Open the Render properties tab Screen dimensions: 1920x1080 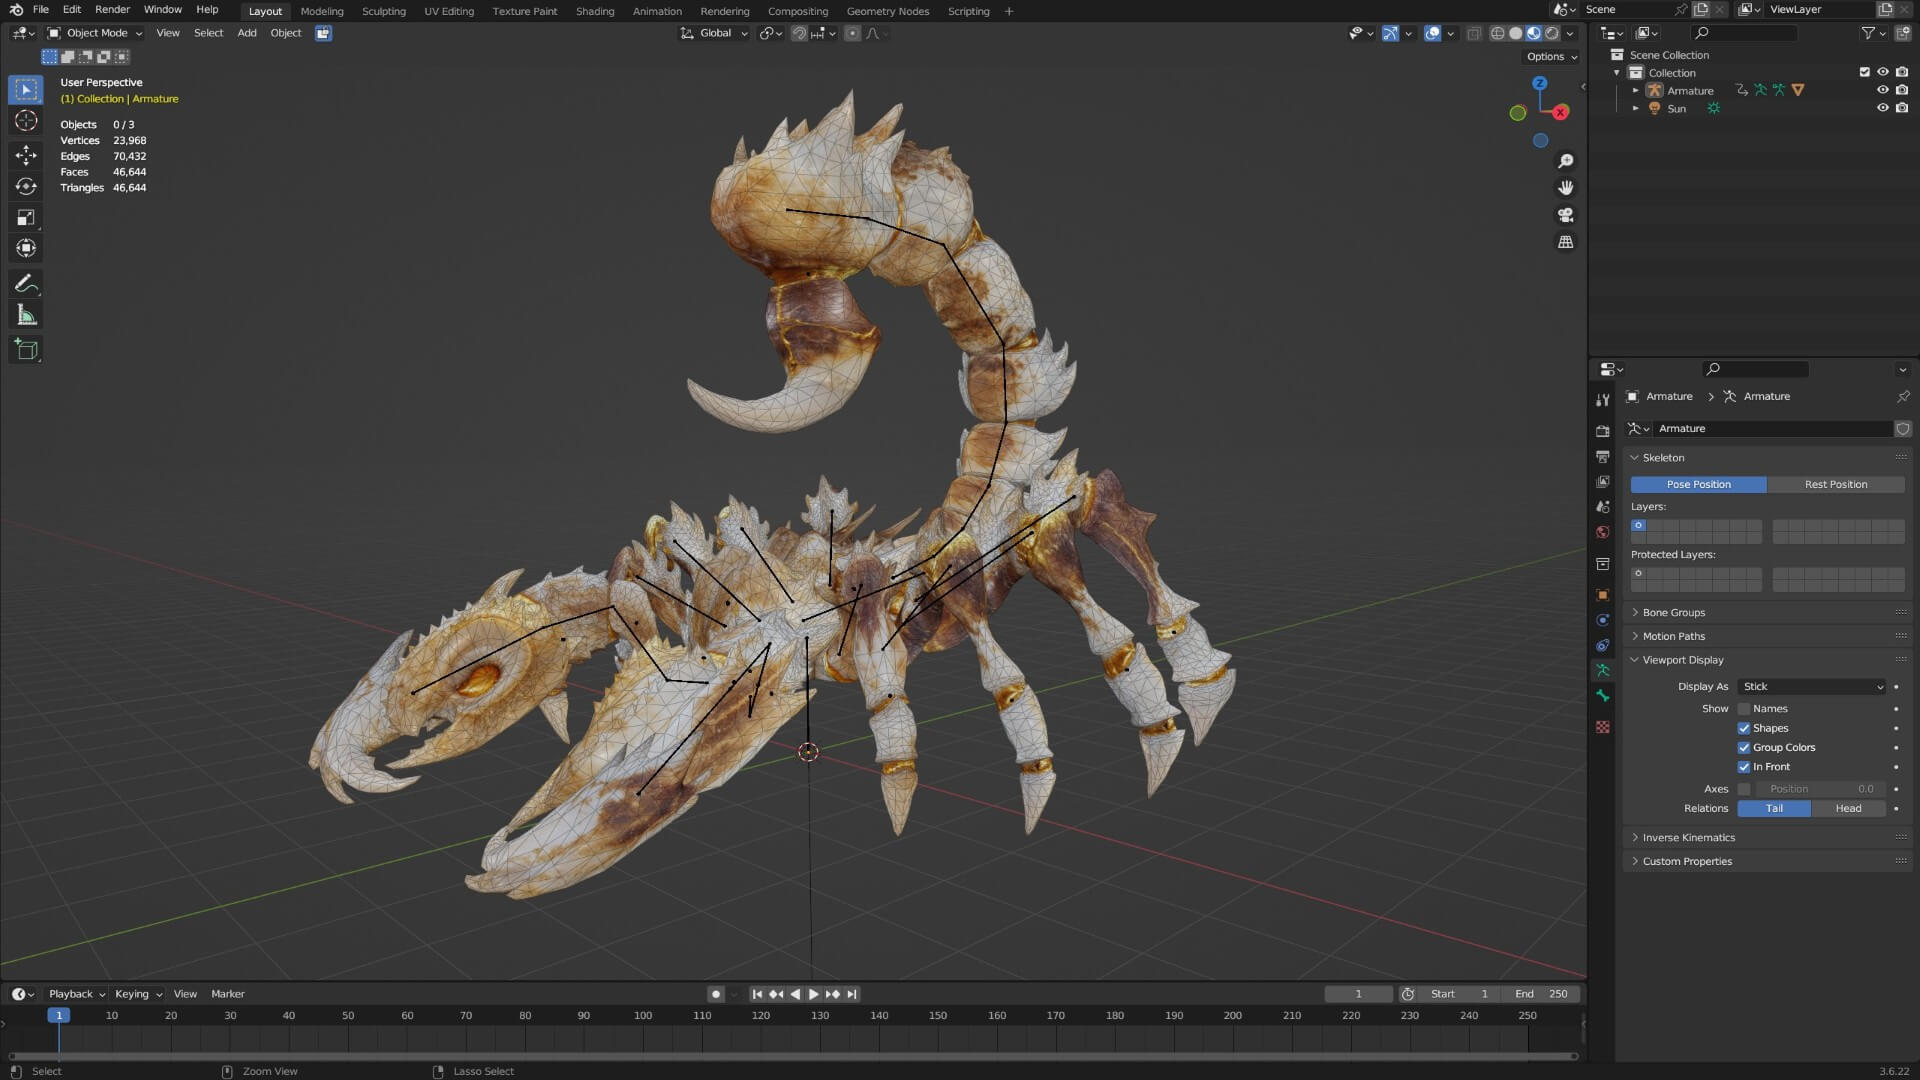point(1603,431)
